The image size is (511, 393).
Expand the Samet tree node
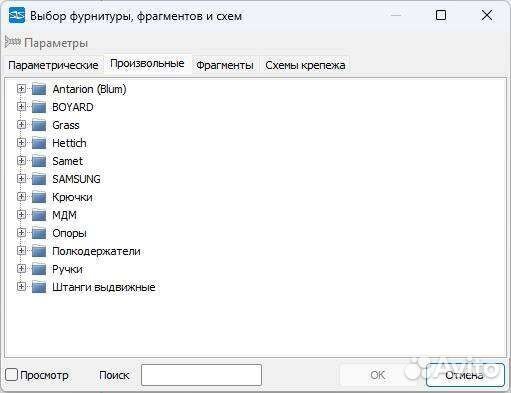[21, 161]
